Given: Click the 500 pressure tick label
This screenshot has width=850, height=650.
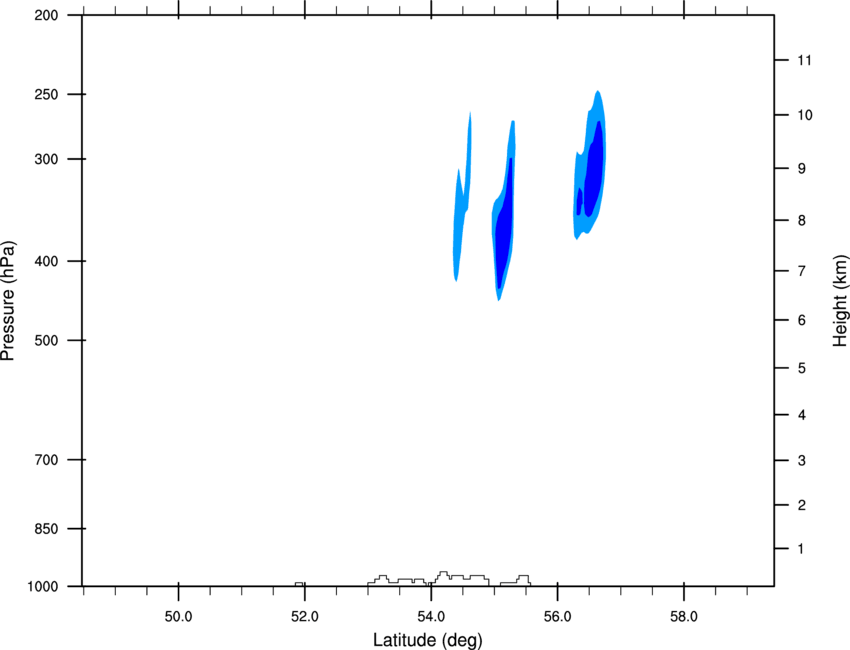Looking at the screenshot, I should tap(46, 340).
